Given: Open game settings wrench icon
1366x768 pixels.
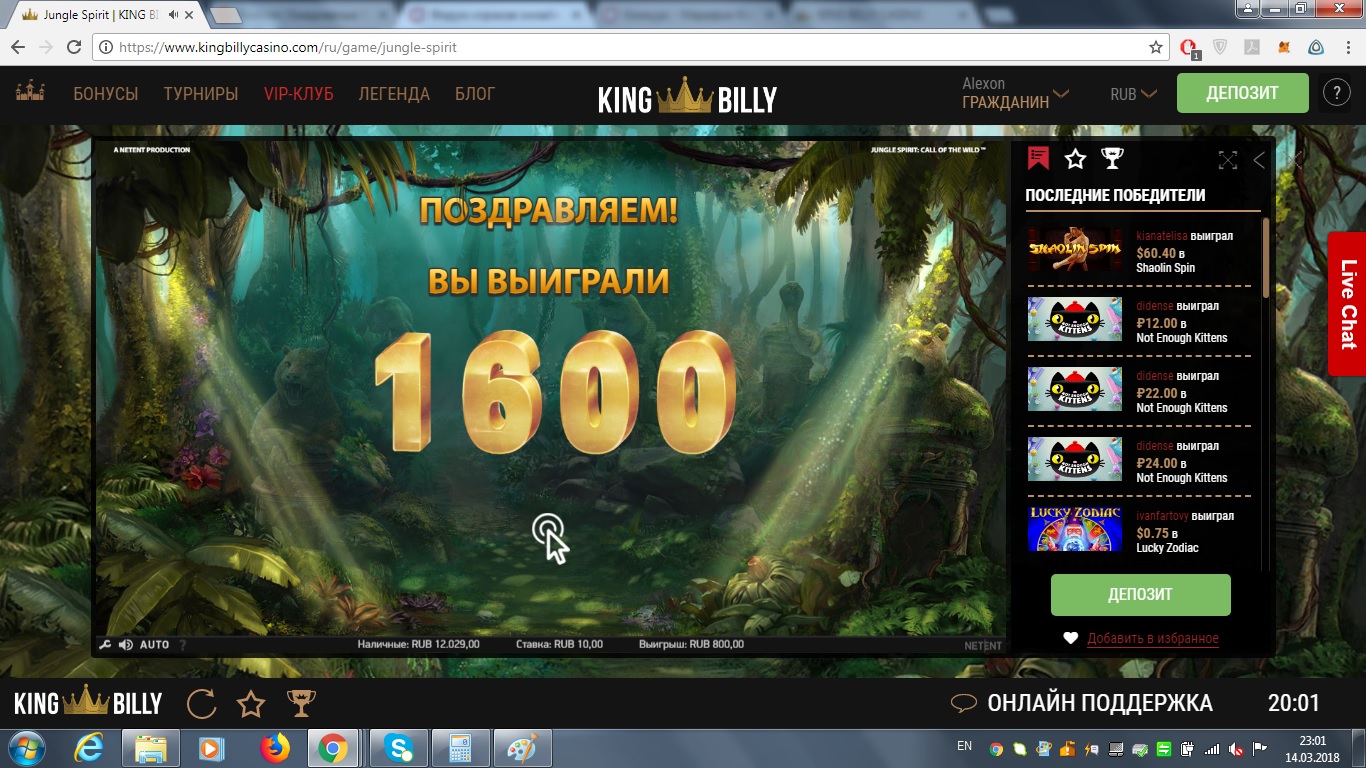Looking at the screenshot, I should [x=105, y=645].
